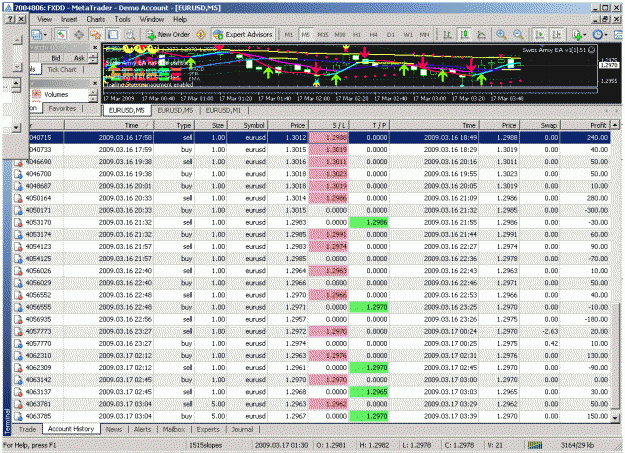The image size is (625, 453).
Task: Open the View menu
Action: click(45, 19)
